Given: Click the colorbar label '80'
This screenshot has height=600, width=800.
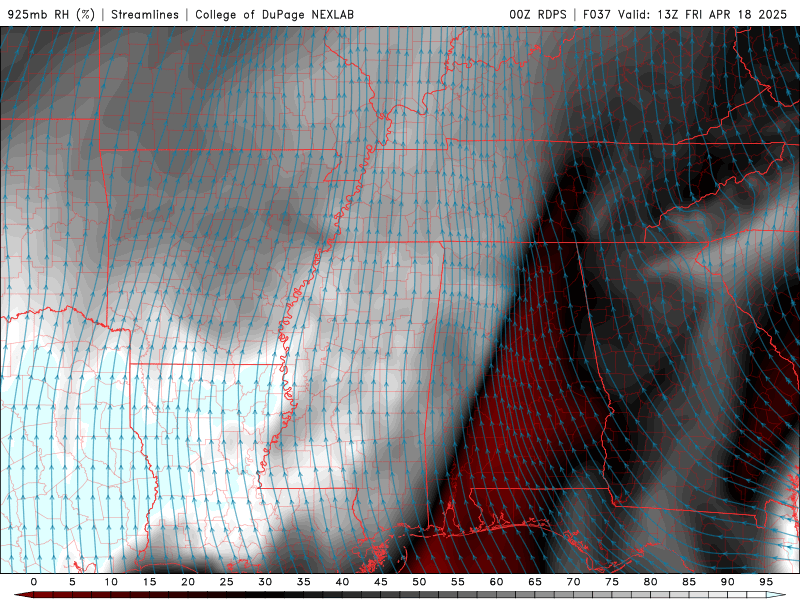Looking at the screenshot, I should (651, 582).
